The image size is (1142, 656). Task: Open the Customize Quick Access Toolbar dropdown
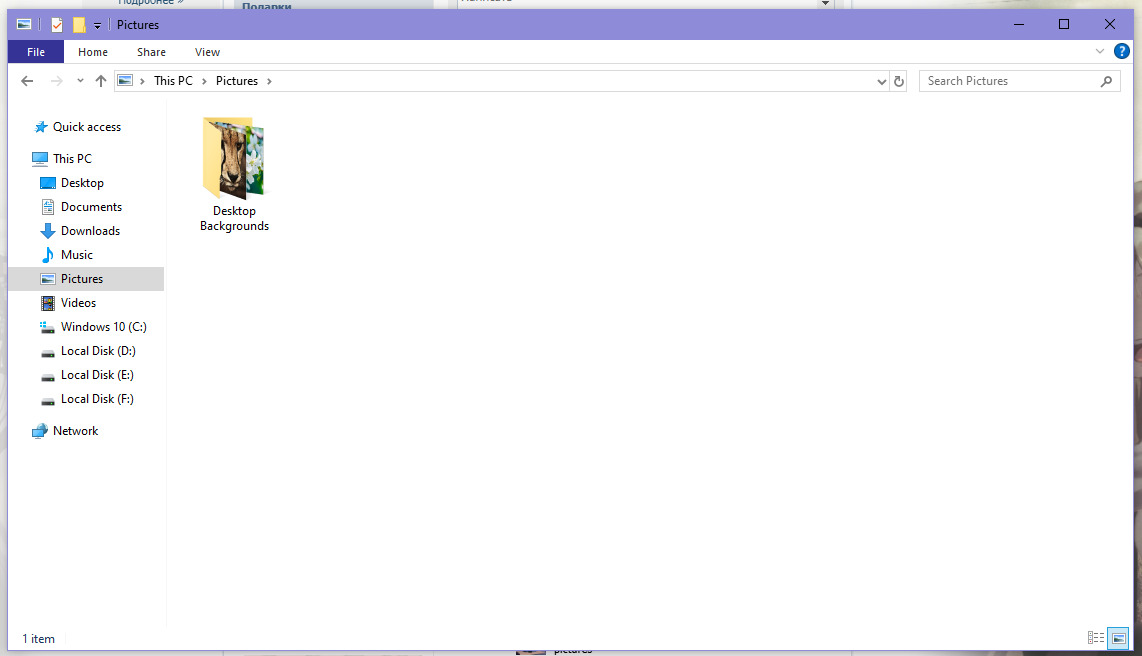(97, 25)
